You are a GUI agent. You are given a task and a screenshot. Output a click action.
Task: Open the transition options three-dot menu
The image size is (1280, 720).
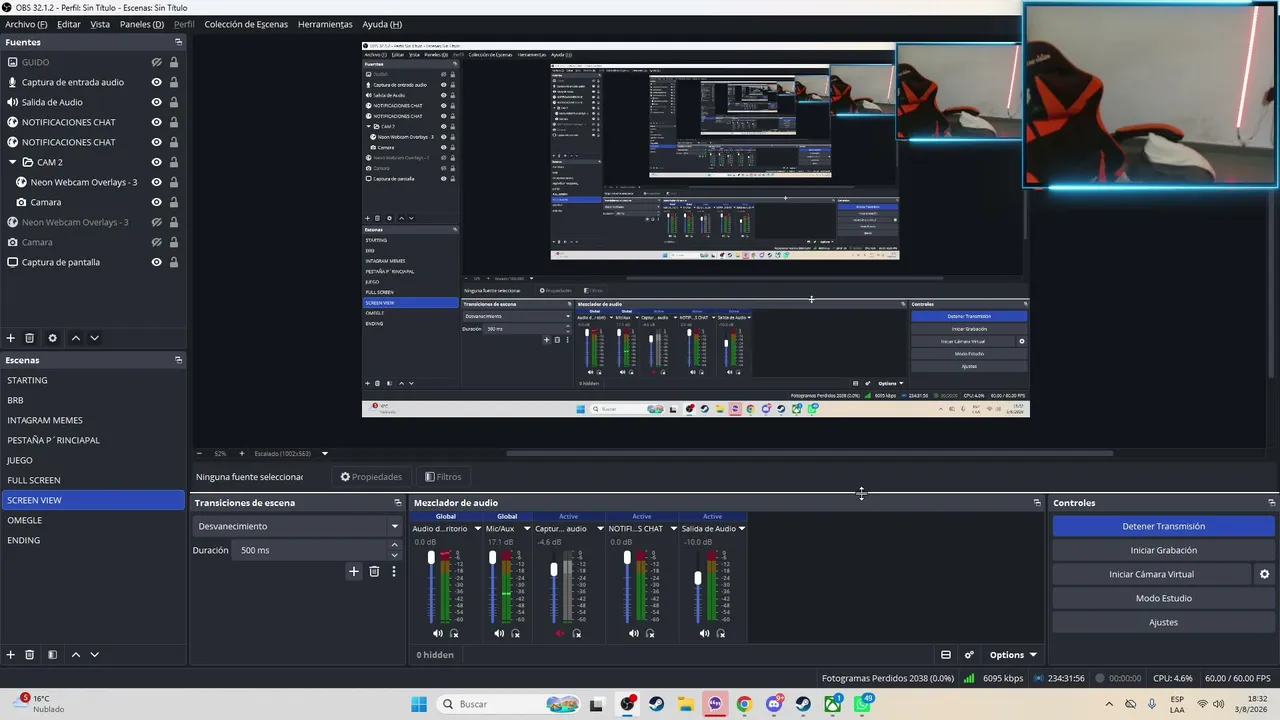pyautogui.click(x=394, y=571)
